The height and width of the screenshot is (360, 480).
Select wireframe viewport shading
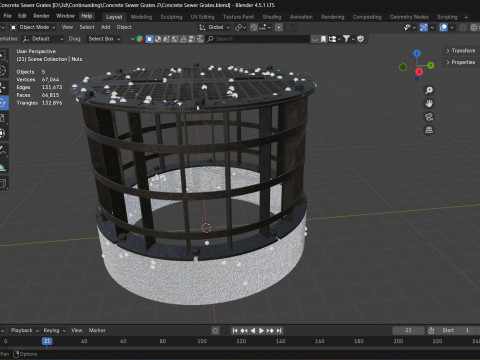click(x=474, y=27)
